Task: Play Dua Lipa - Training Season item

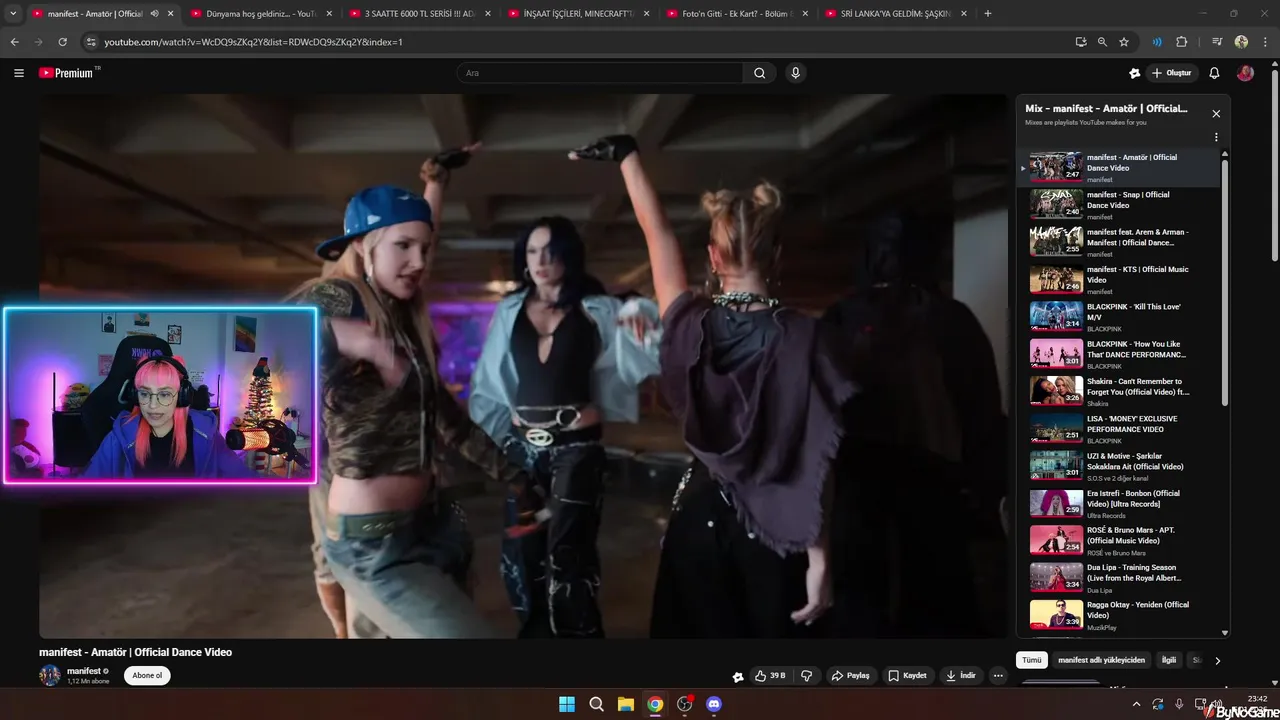Action: coord(1120,577)
